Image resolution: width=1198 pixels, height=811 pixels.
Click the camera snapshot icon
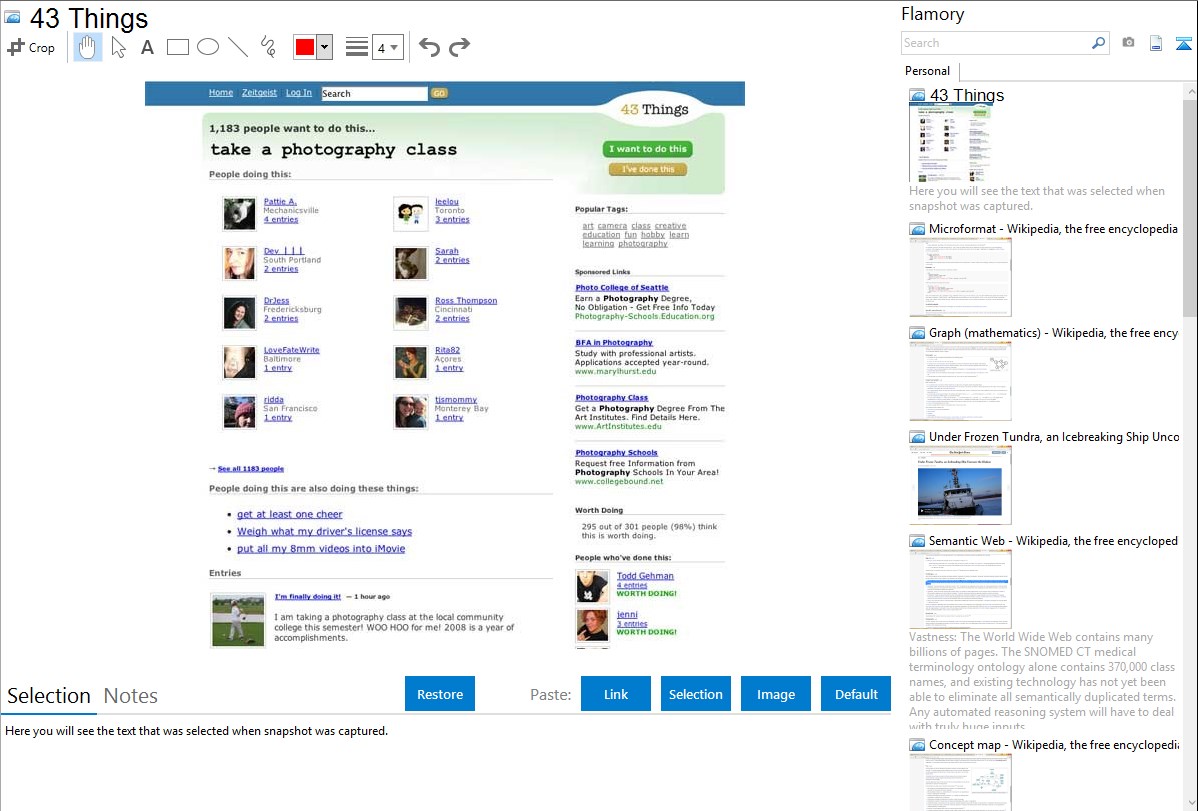click(1128, 43)
